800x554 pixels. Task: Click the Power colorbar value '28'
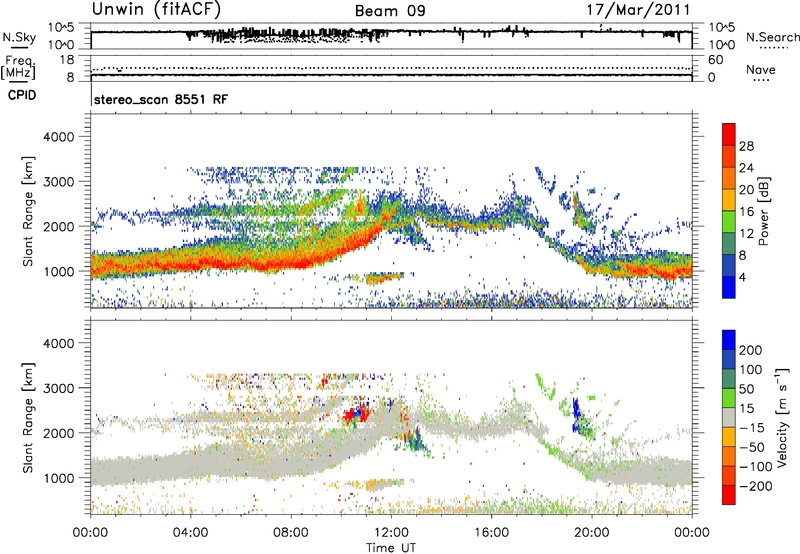click(x=746, y=146)
